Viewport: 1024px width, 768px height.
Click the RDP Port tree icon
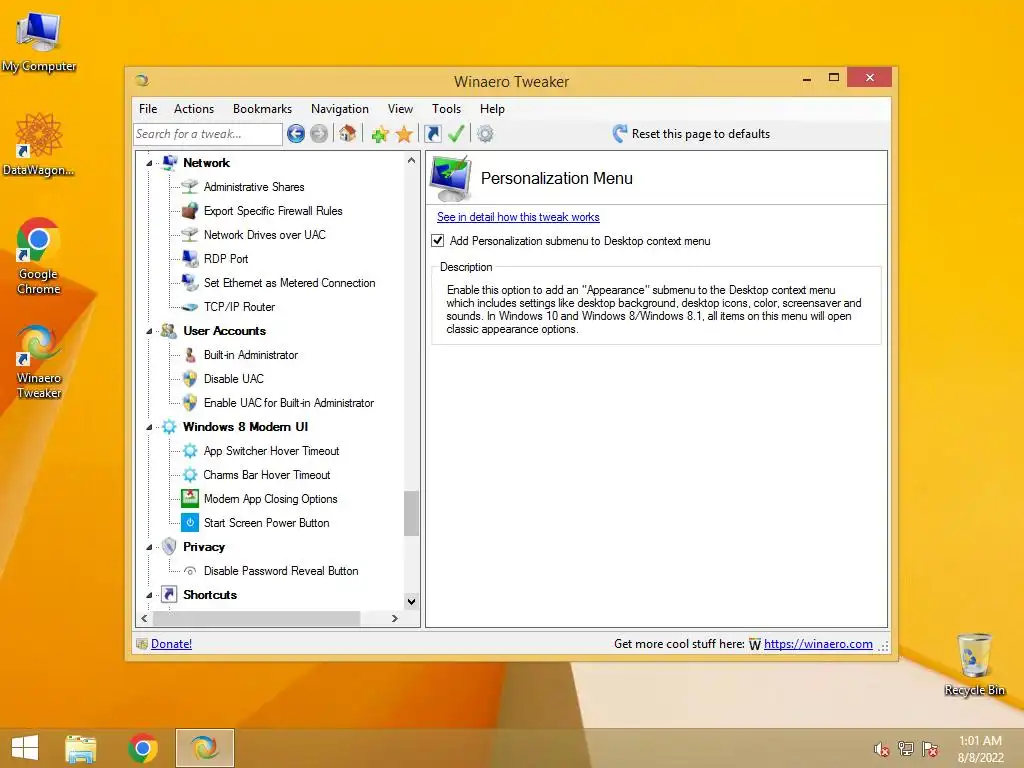(x=189, y=259)
